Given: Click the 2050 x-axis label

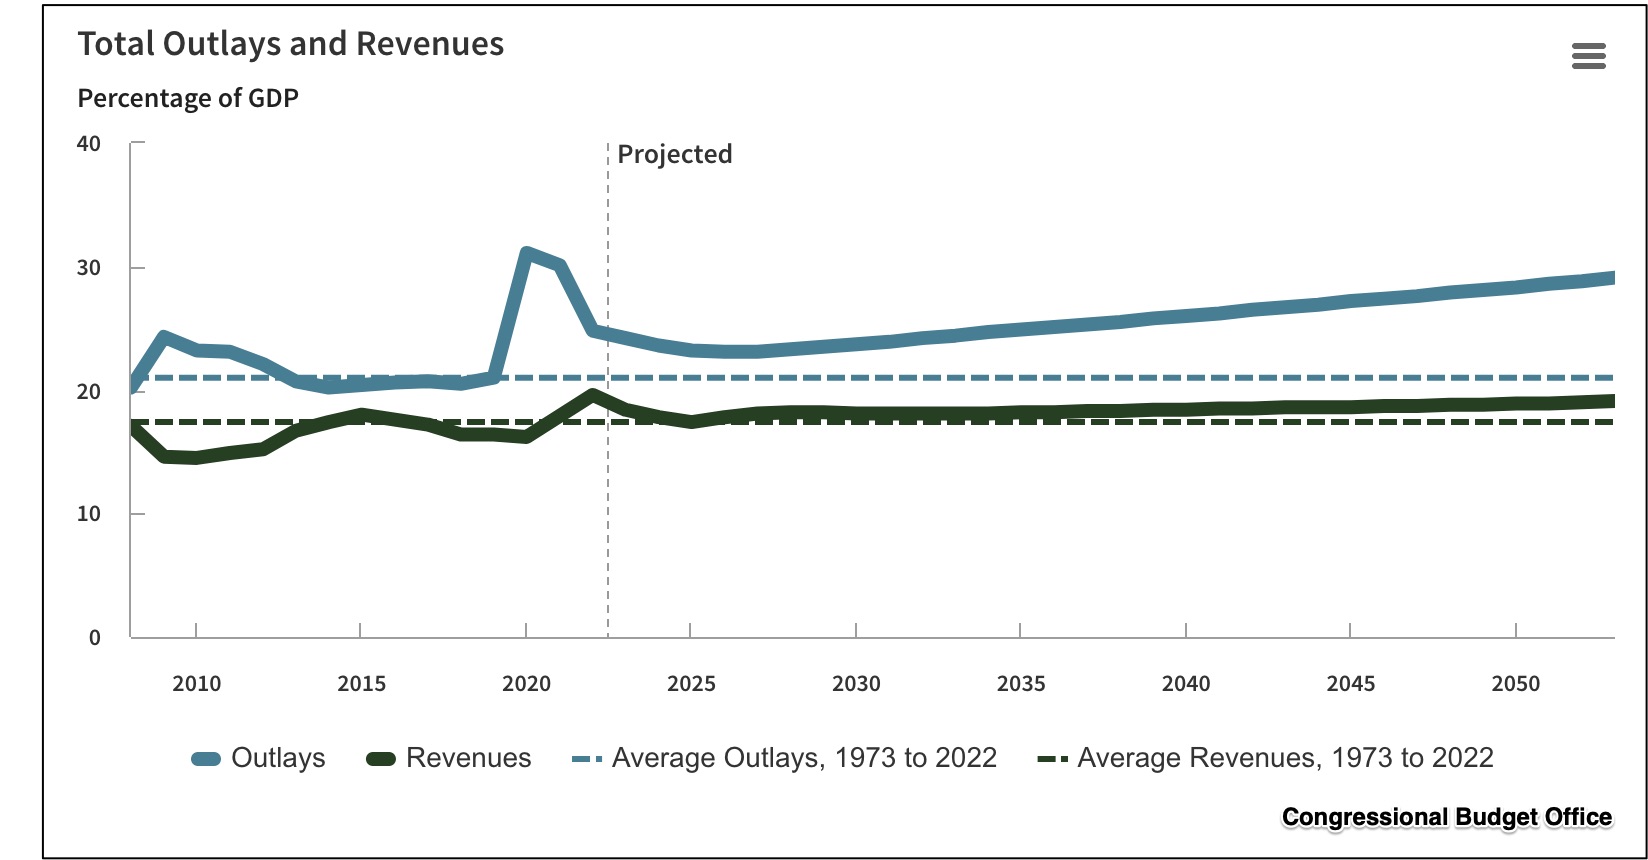Looking at the screenshot, I should 1516,684.
